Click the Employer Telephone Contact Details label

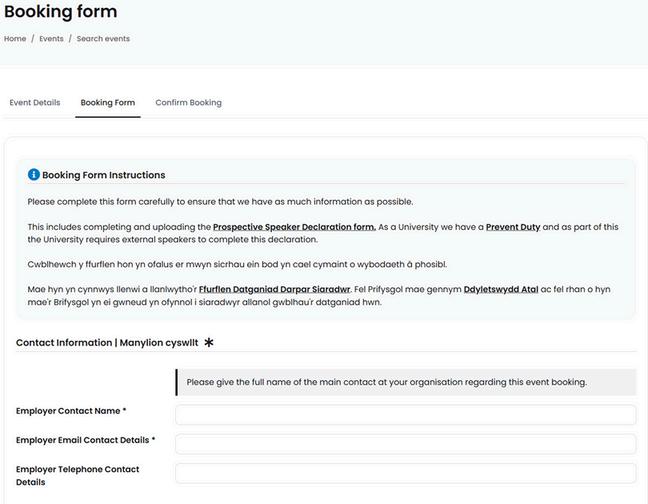pos(77,475)
